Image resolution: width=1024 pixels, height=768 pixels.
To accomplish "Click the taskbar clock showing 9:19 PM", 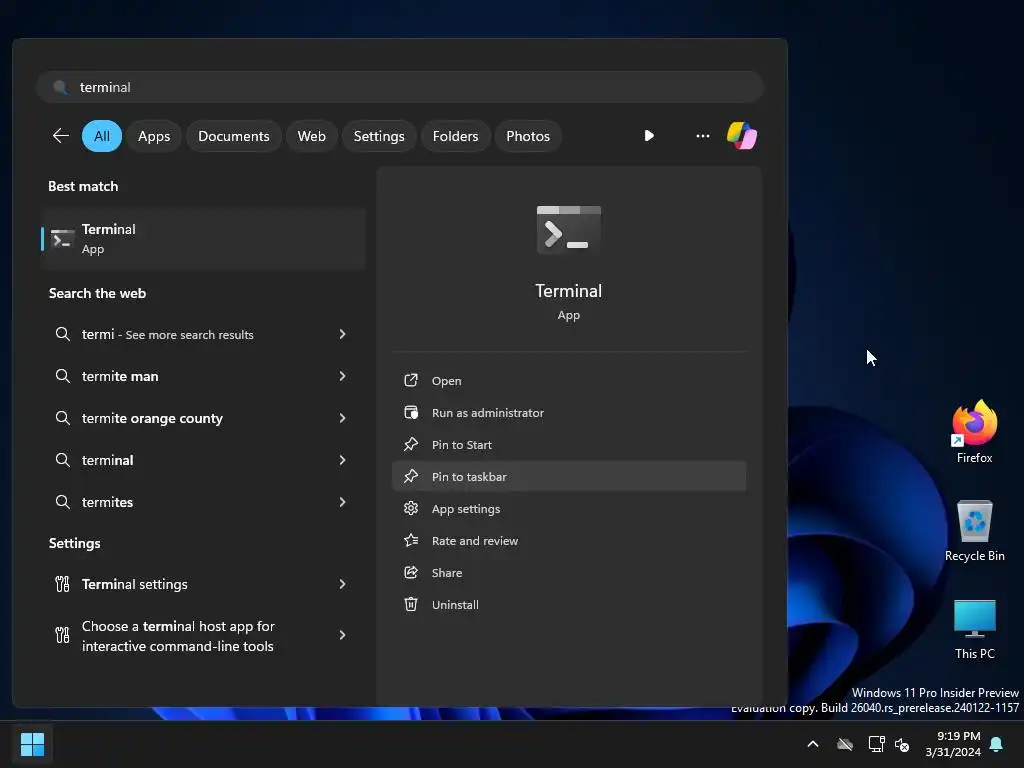I will 953,744.
